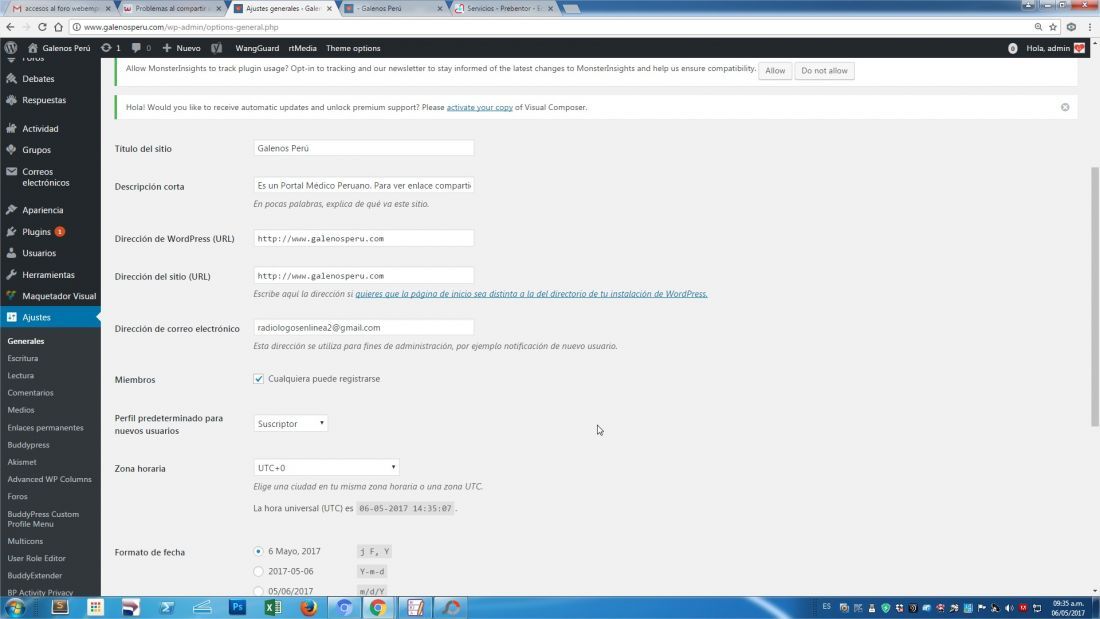Image resolution: width=1100 pixels, height=619 pixels.
Task: Open Excel from the taskbar
Action: (273, 607)
